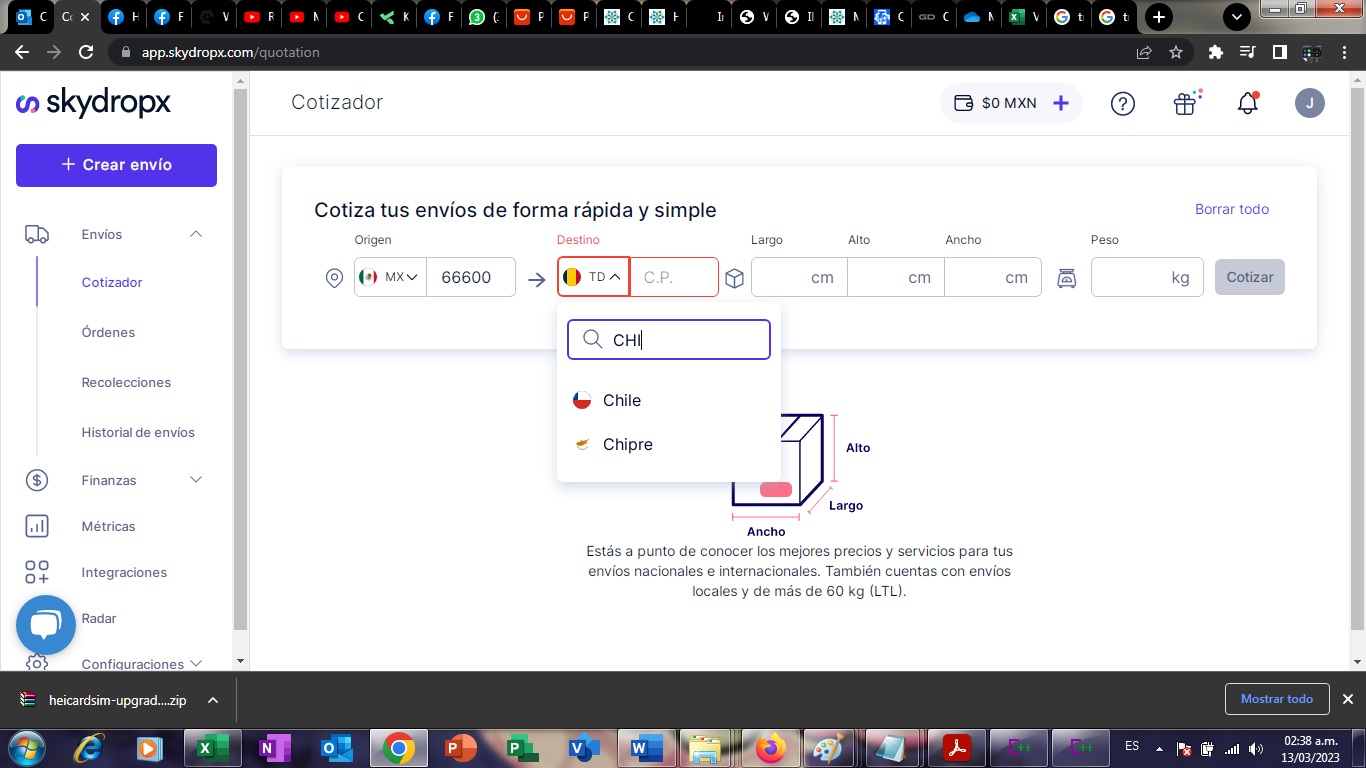This screenshot has width=1366, height=768.
Task: Go to Cotizador in the sidebar
Action: [x=112, y=282]
